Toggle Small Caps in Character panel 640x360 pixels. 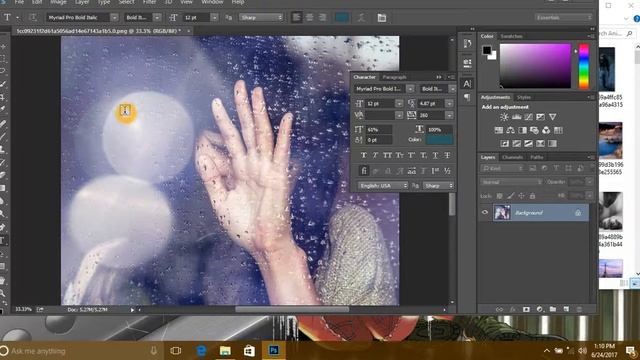point(400,155)
